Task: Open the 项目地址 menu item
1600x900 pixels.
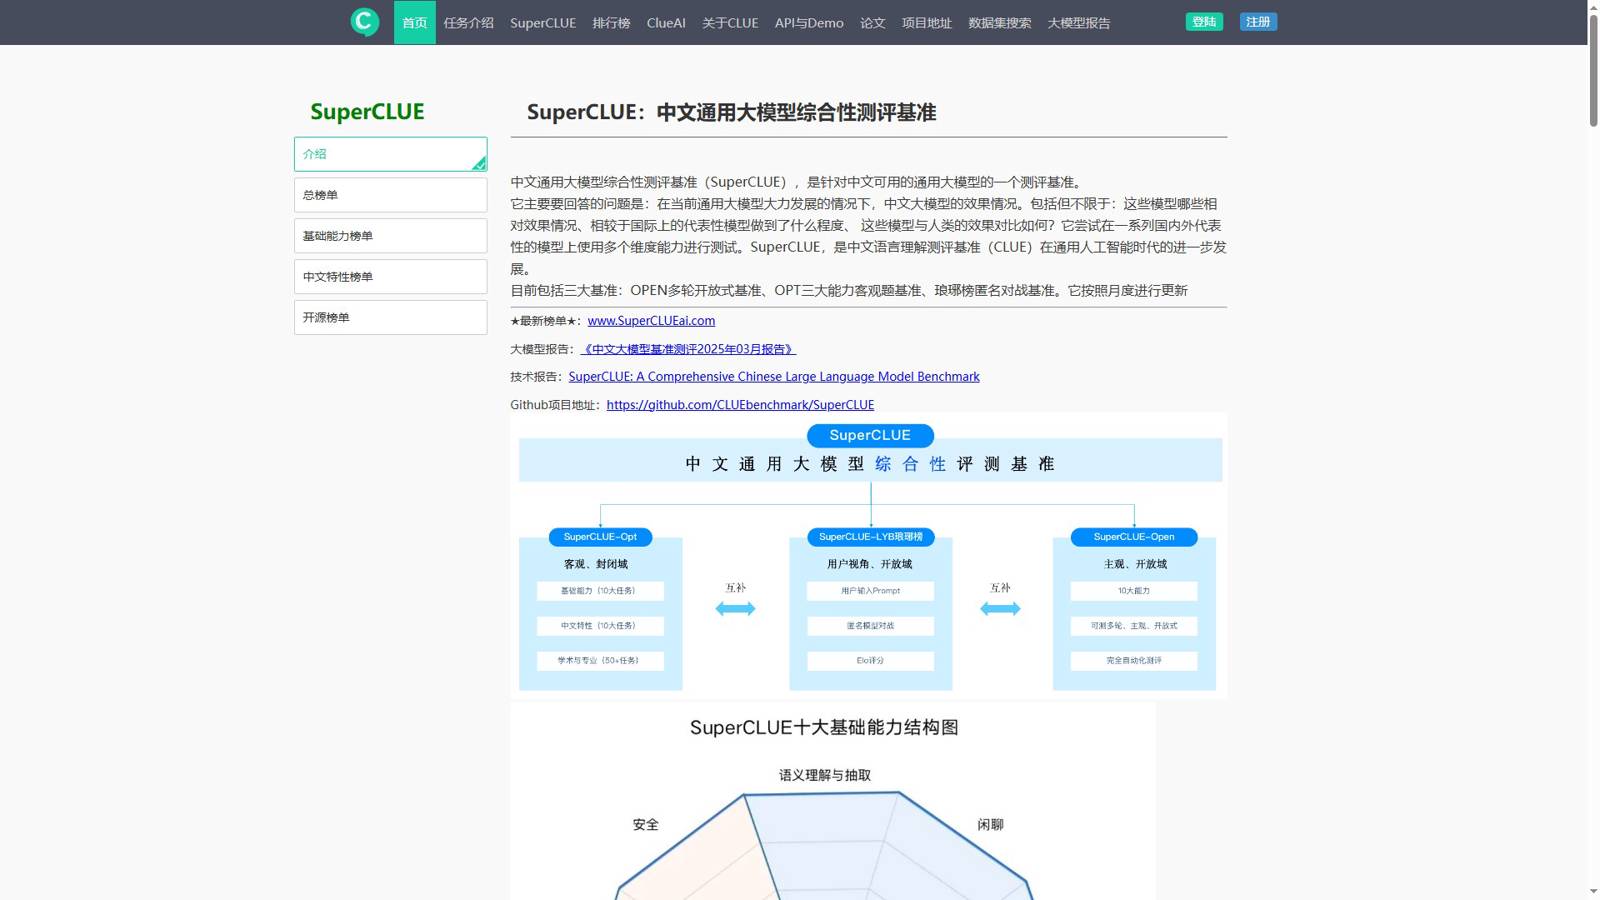Action: [927, 22]
